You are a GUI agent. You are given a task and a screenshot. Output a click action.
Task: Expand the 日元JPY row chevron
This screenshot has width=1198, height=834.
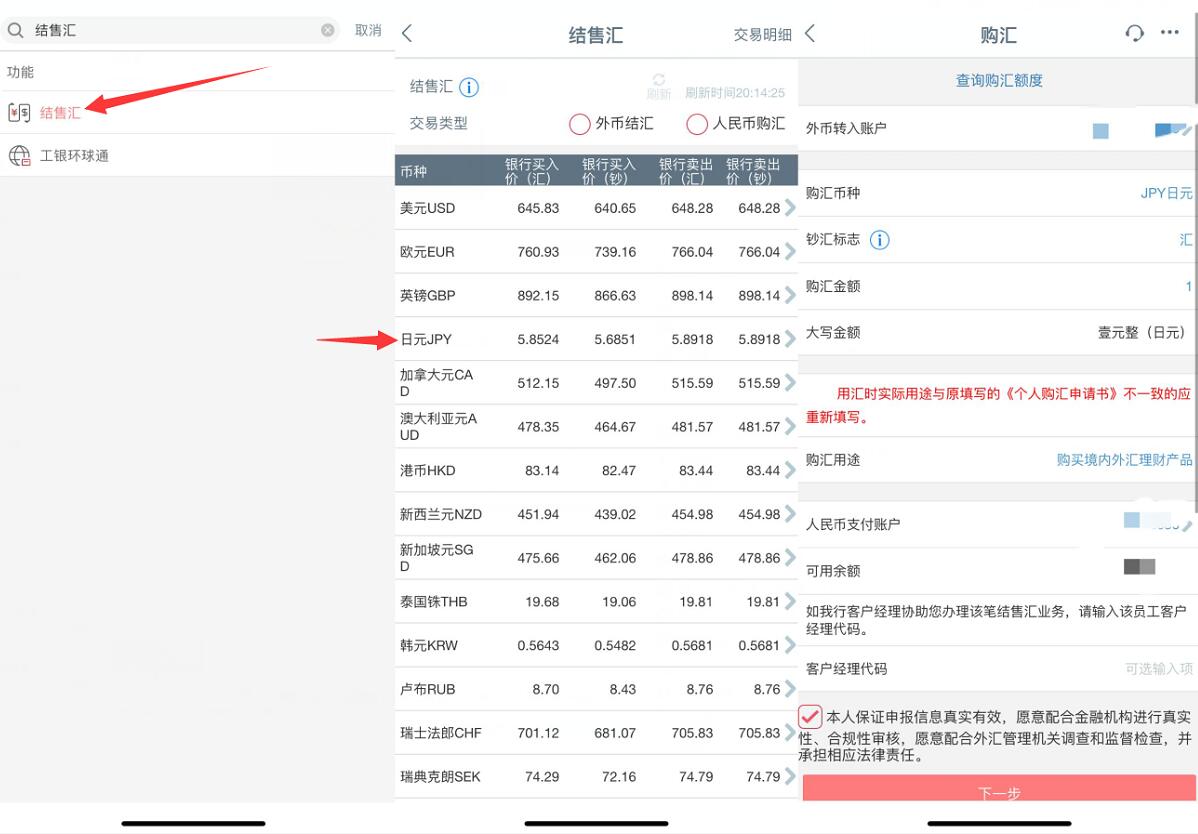click(x=789, y=339)
